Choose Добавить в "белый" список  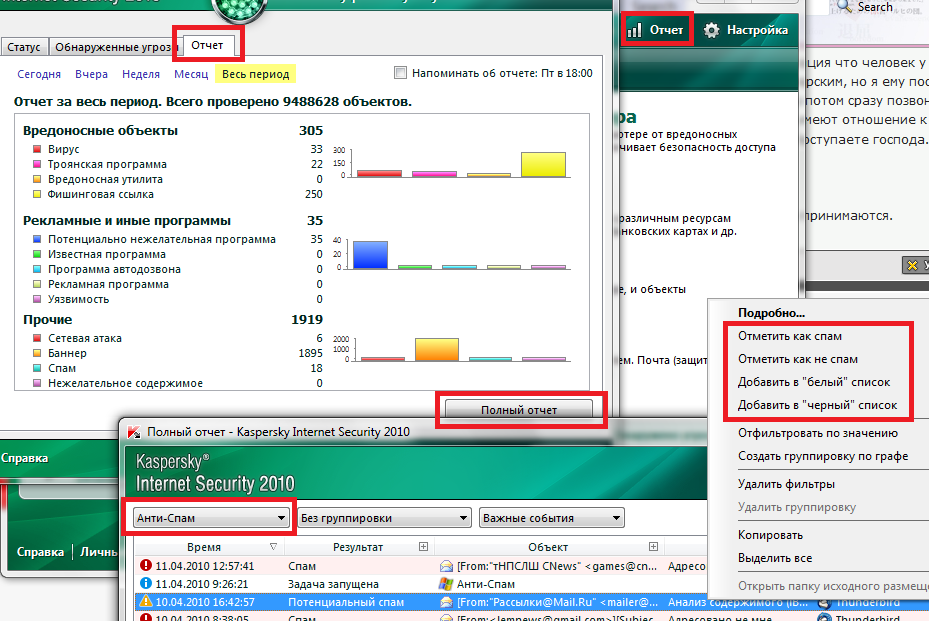(x=813, y=382)
